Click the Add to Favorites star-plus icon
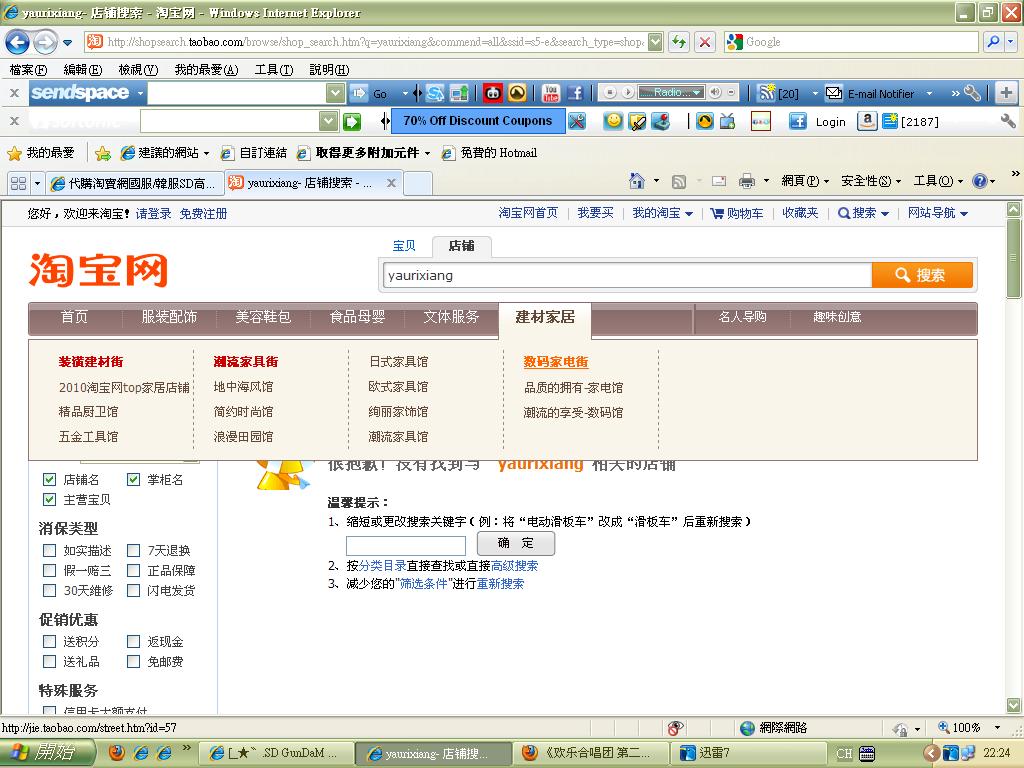The height and width of the screenshot is (768, 1024). (103, 153)
